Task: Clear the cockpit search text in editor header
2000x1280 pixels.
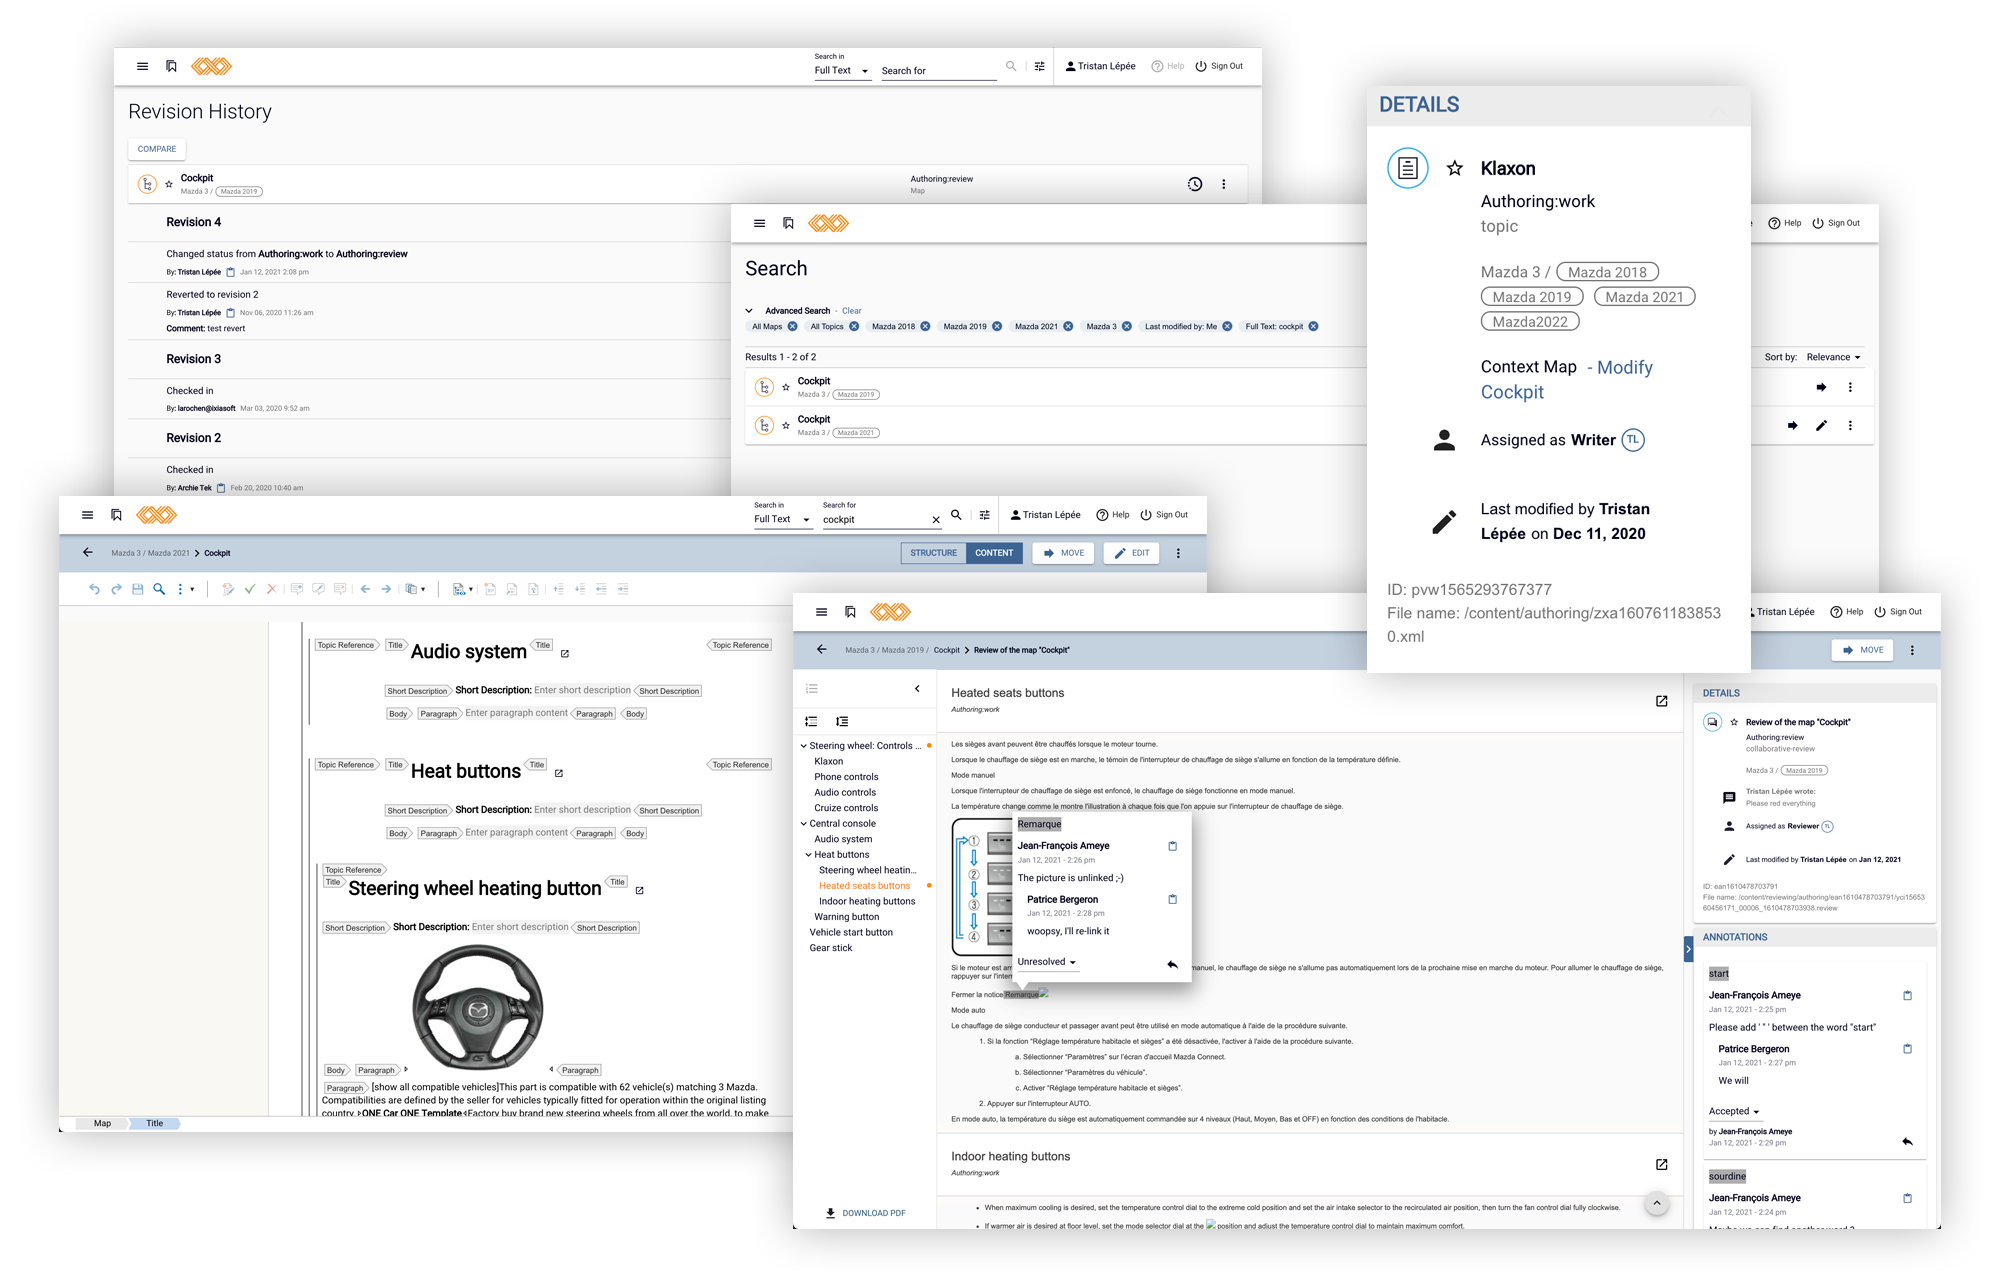Action: click(936, 520)
